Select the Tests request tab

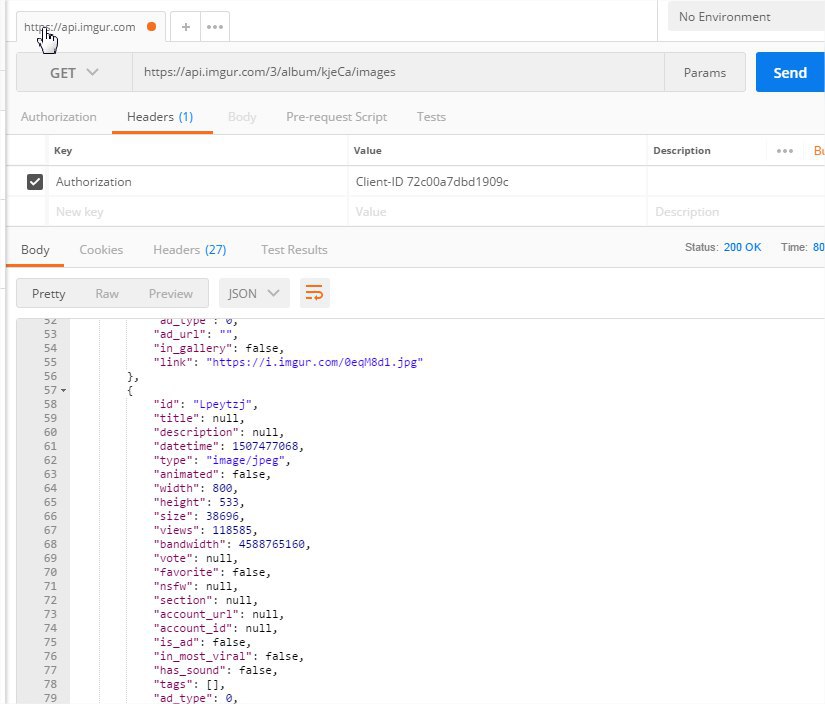(x=431, y=117)
